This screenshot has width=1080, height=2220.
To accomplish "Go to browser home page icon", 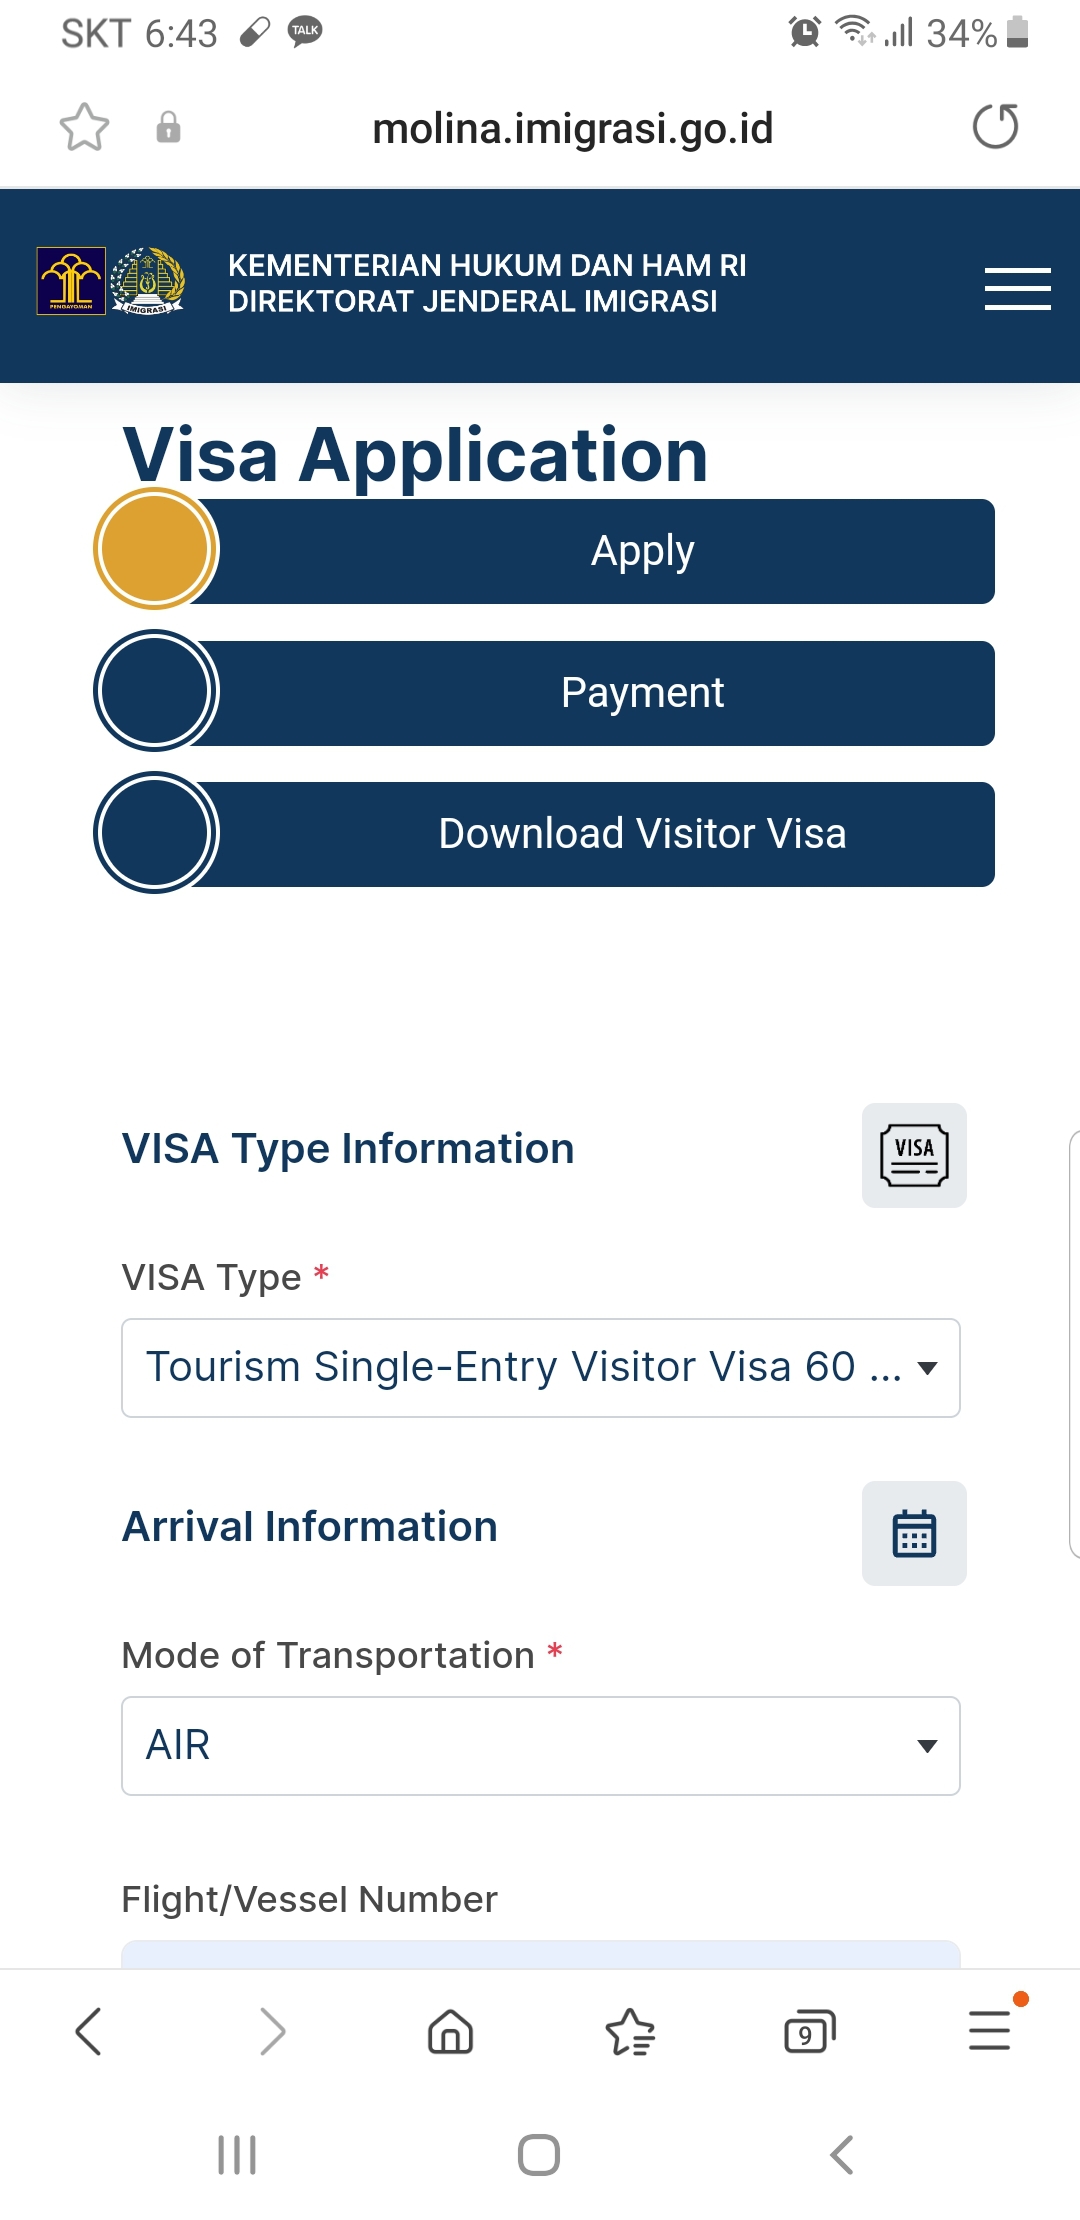I will [x=450, y=2032].
